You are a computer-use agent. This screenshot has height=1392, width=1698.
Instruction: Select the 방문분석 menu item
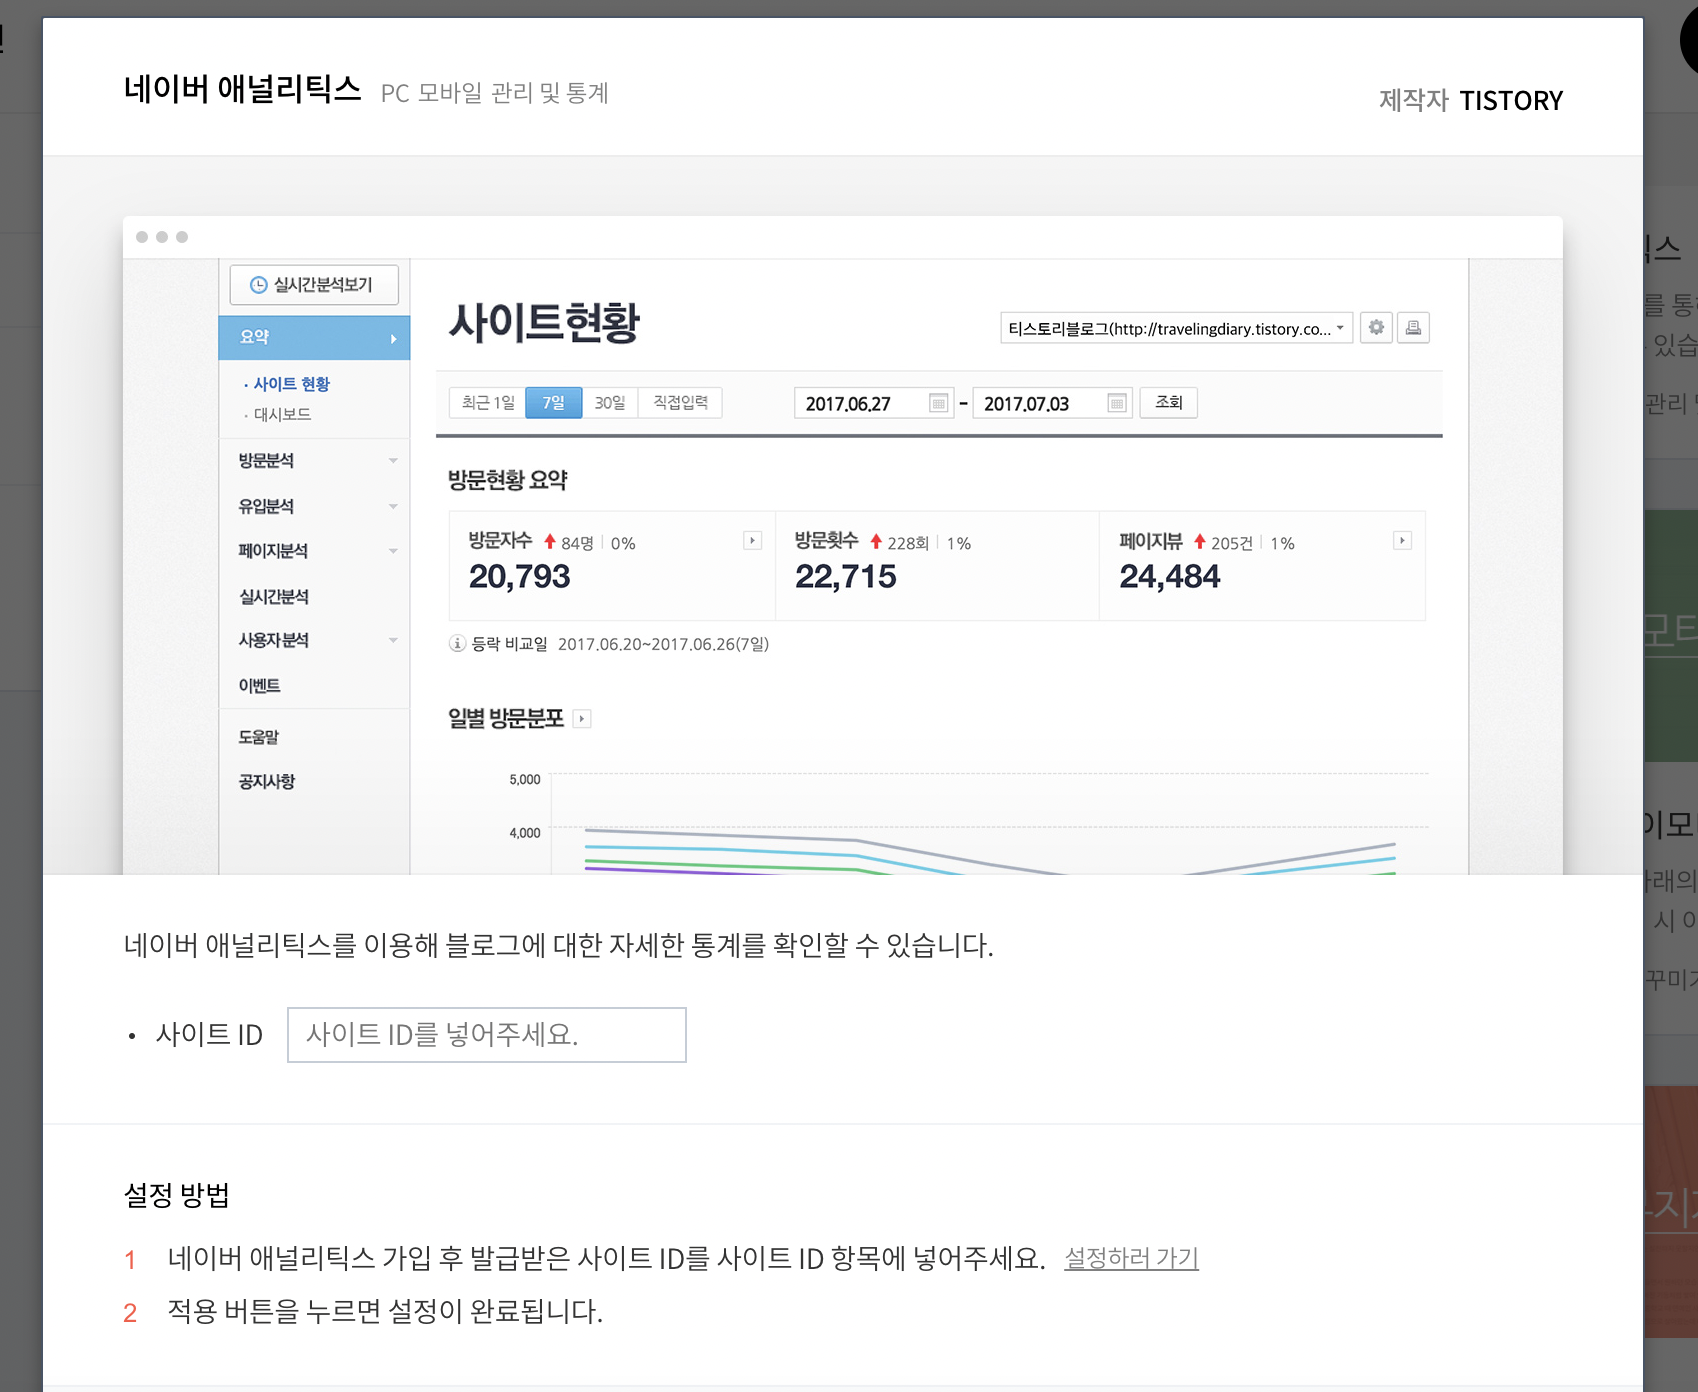coord(266,461)
